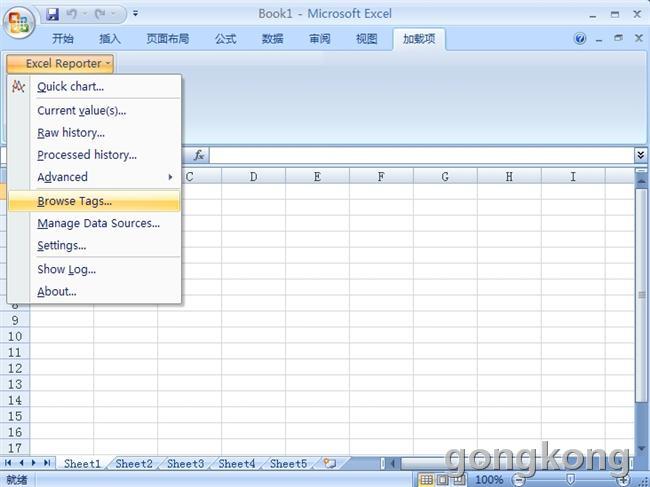Image resolution: width=650 pixels, height=487 pixels.
Task: Open Excel Help question mark icon
Action: pos(580,39)
